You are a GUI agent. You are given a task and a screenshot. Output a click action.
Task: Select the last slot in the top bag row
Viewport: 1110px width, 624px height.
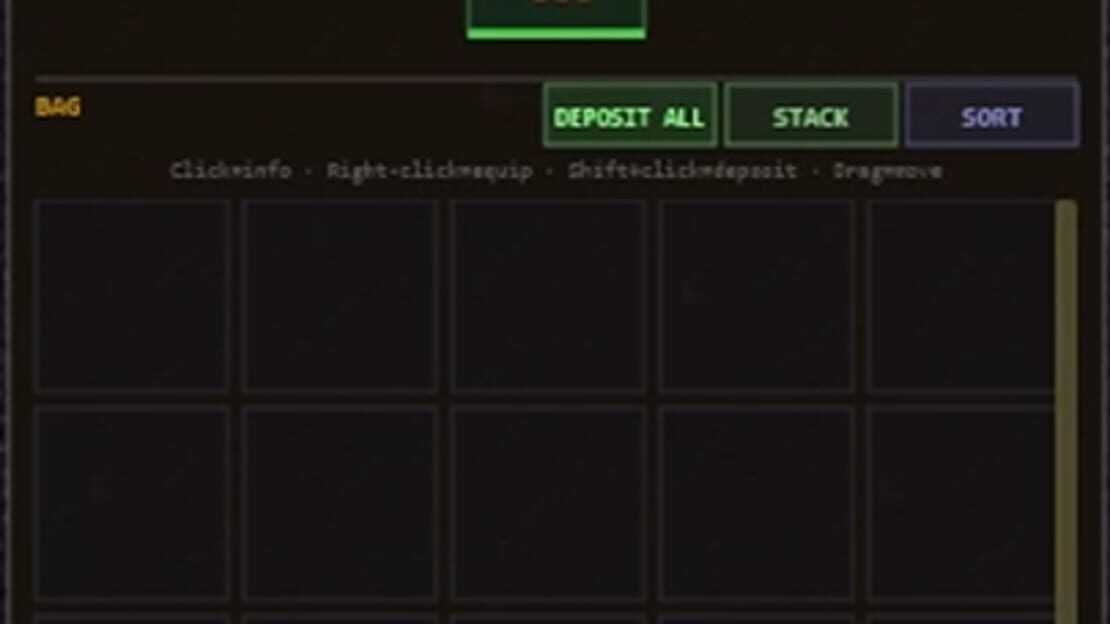coord(961,296)
